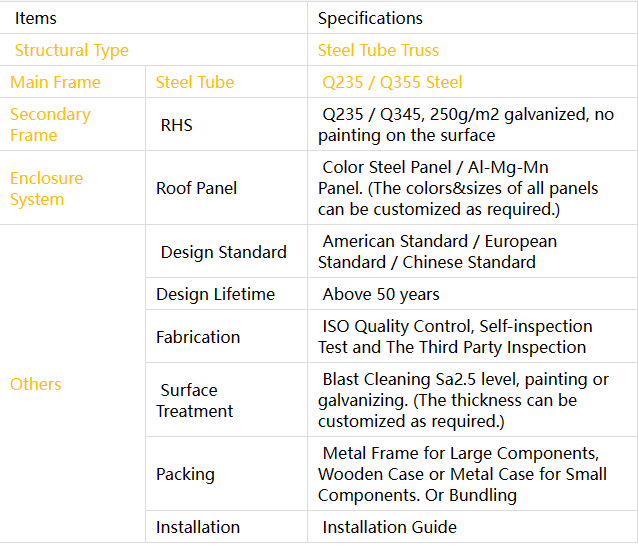Click the Q235 / Q355 Steel value
Screen dimensions: 638x546
[x=392, y=82]
